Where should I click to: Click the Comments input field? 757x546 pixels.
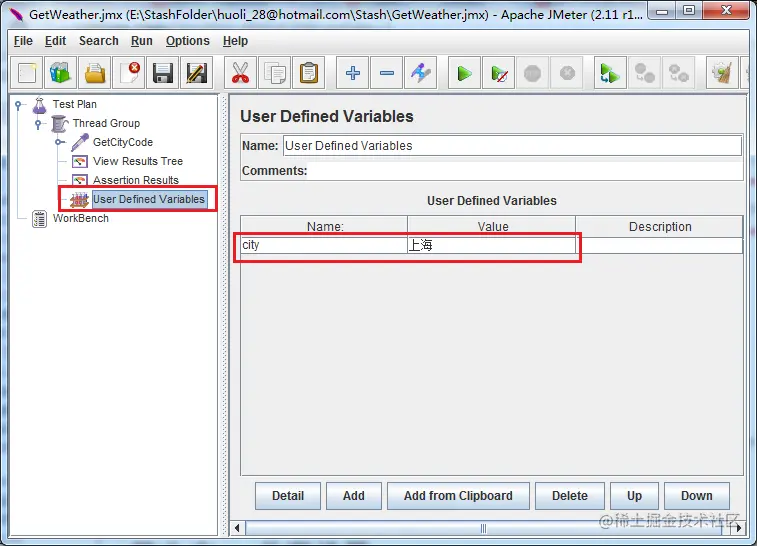[x=525, y=171]
